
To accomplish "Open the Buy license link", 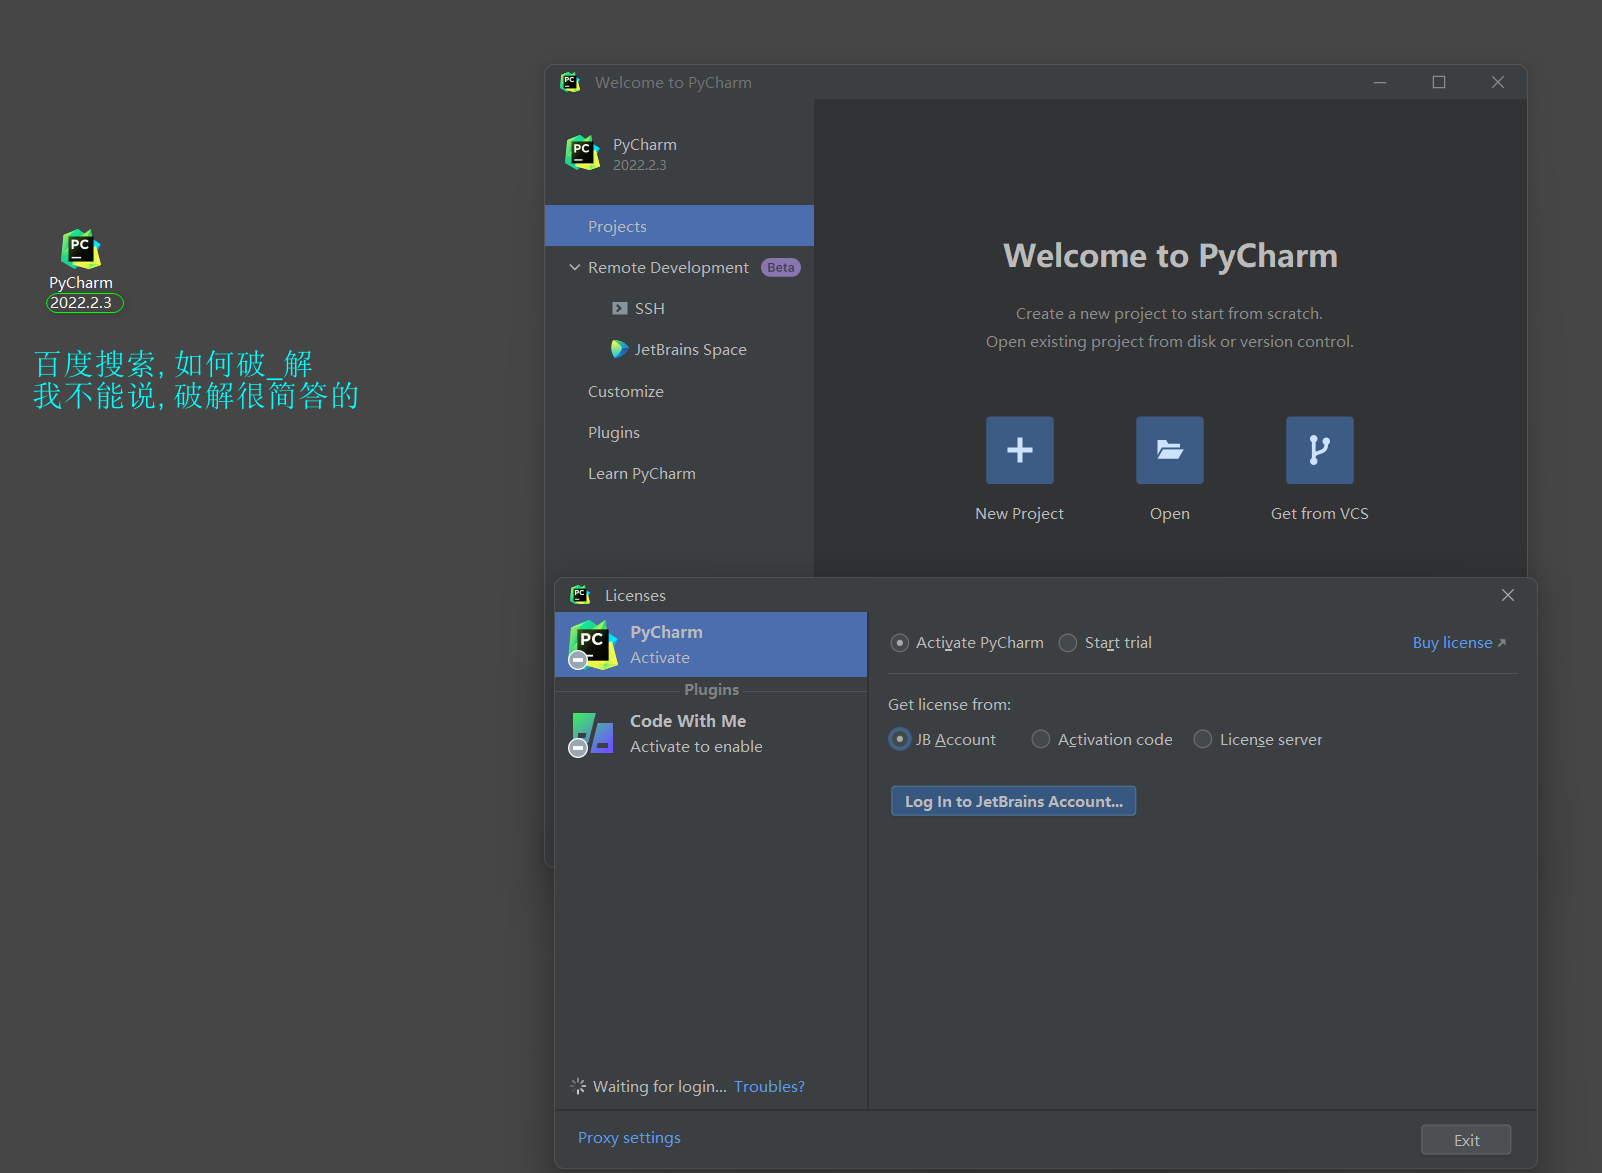I will tap(1459, 643).
